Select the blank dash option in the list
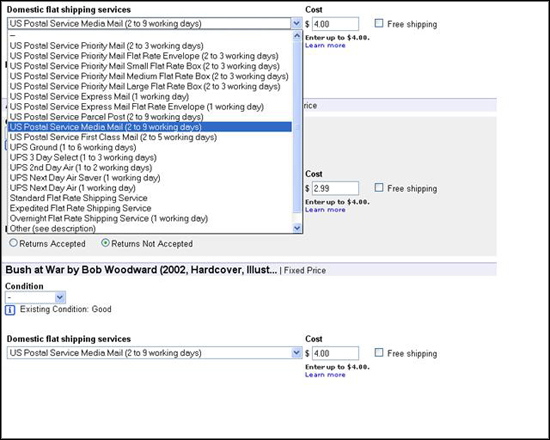This screenshot has height=440, width=550. [150, 35]
